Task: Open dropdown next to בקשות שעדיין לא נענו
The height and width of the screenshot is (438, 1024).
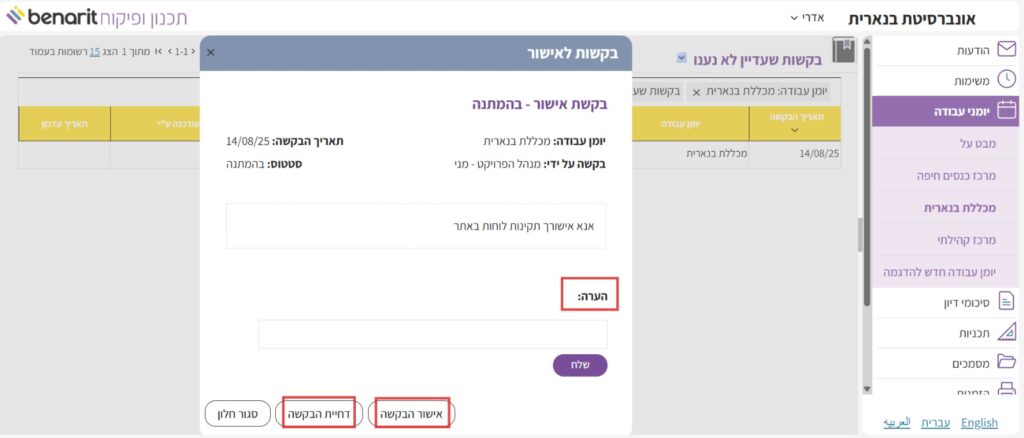Action: click(682, 58)
